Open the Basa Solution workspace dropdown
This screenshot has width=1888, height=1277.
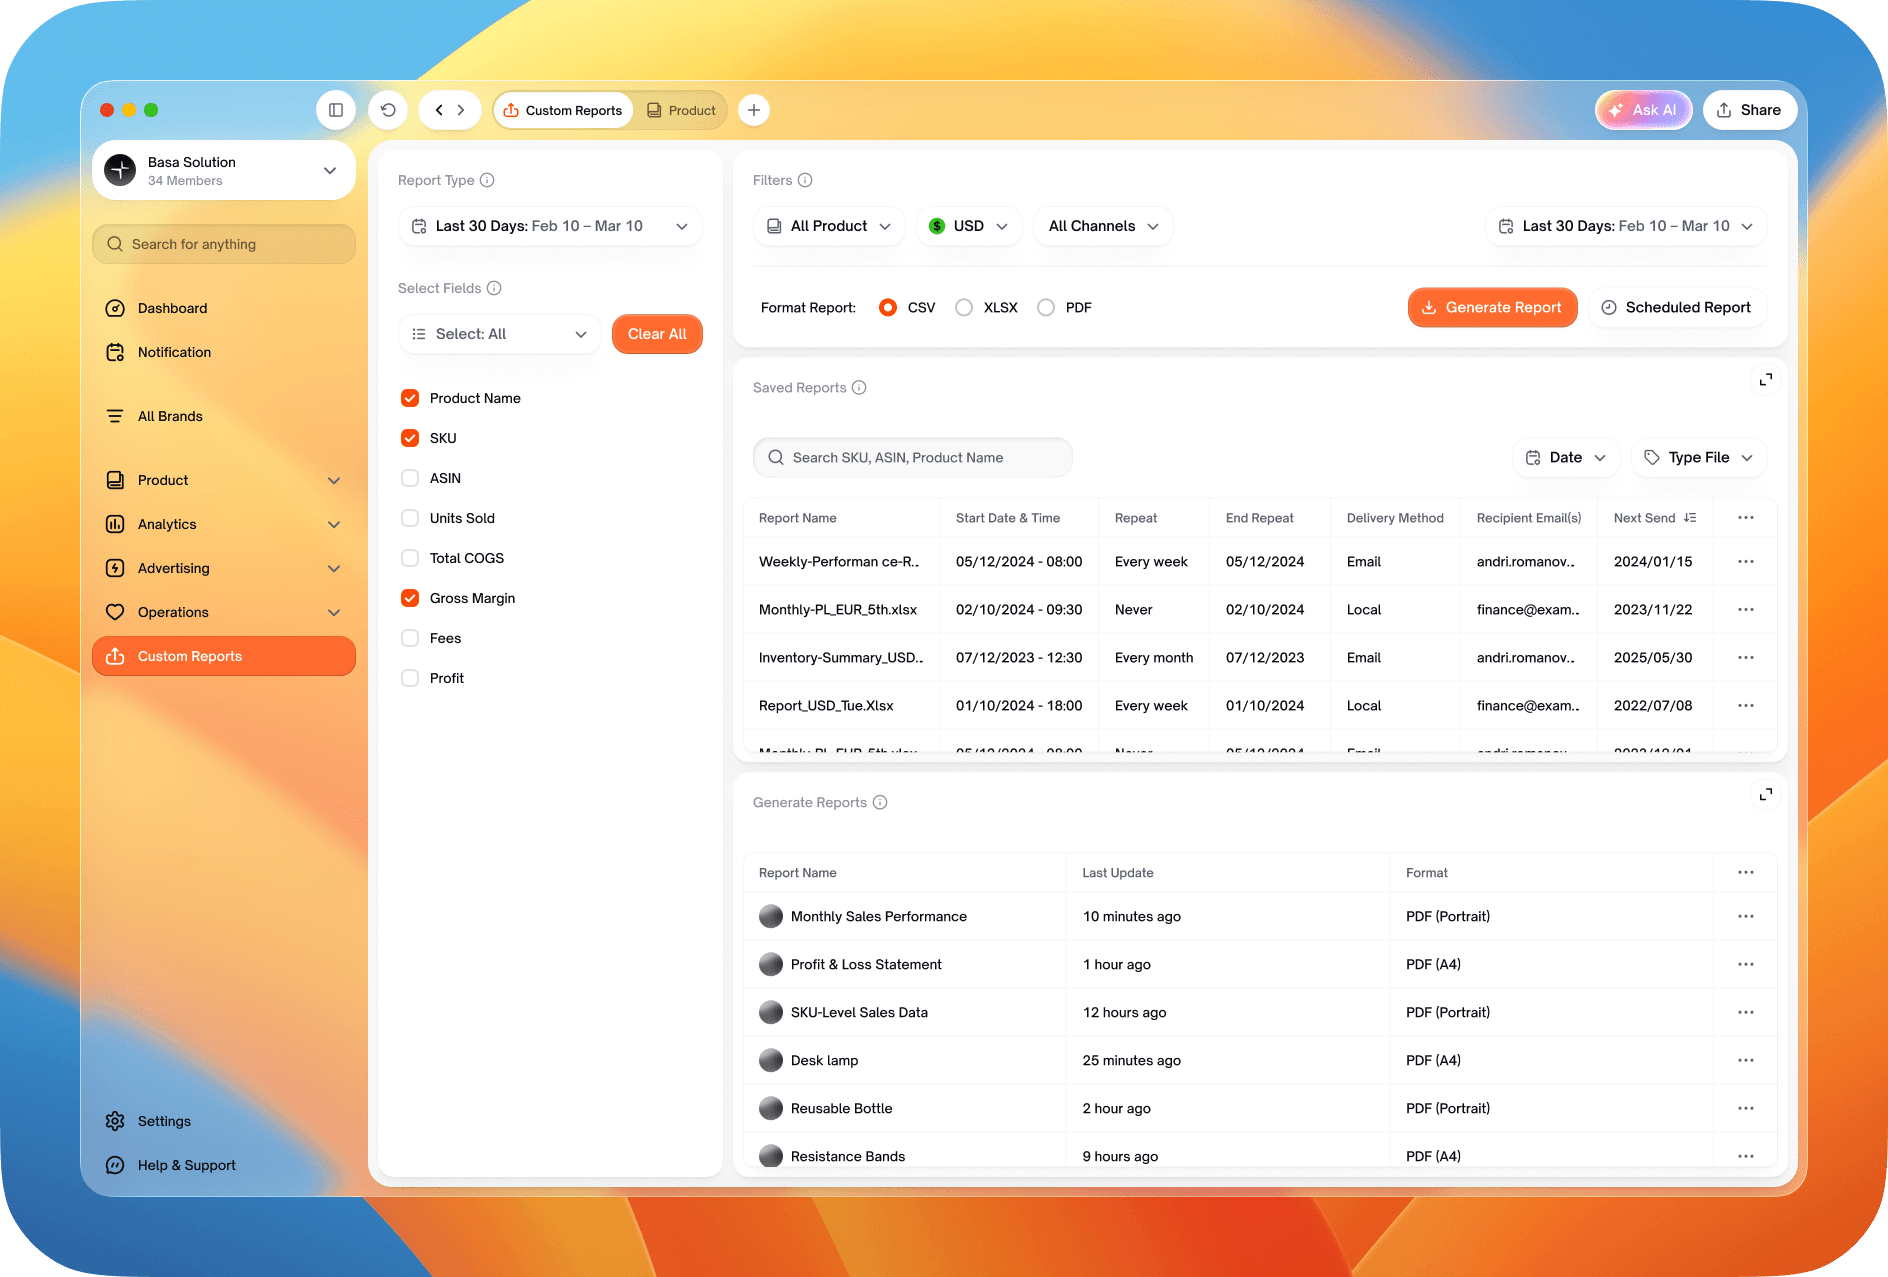pos(224,170)
